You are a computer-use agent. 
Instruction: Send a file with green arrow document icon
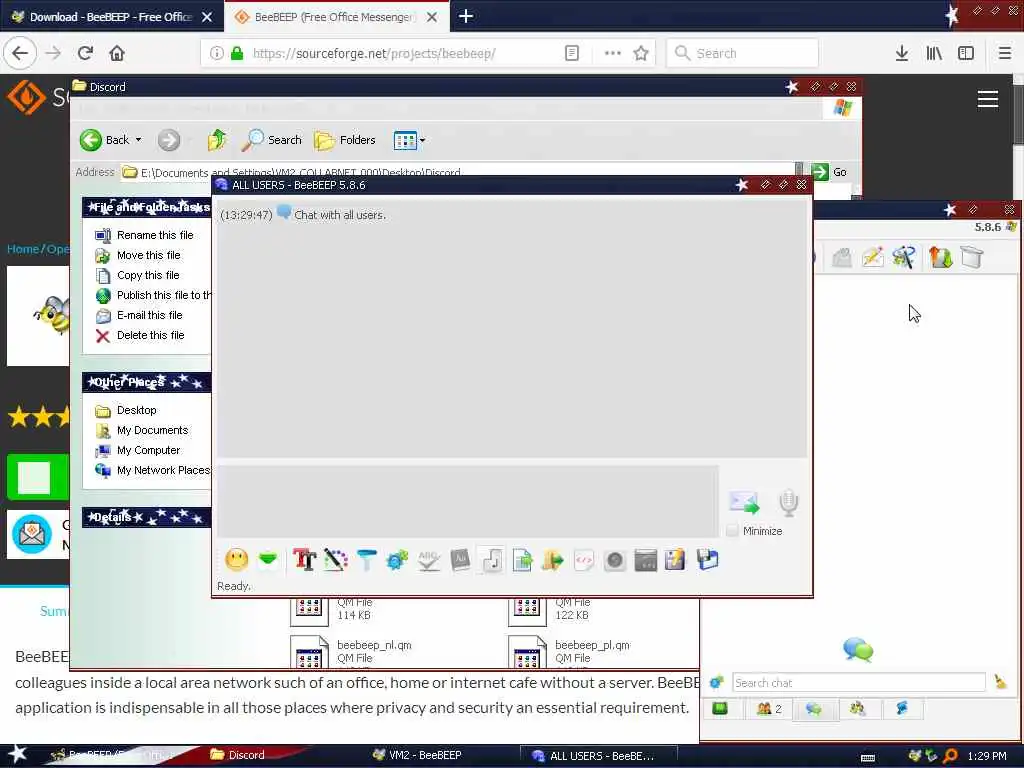pyautogui.click(x=522, y=560)
